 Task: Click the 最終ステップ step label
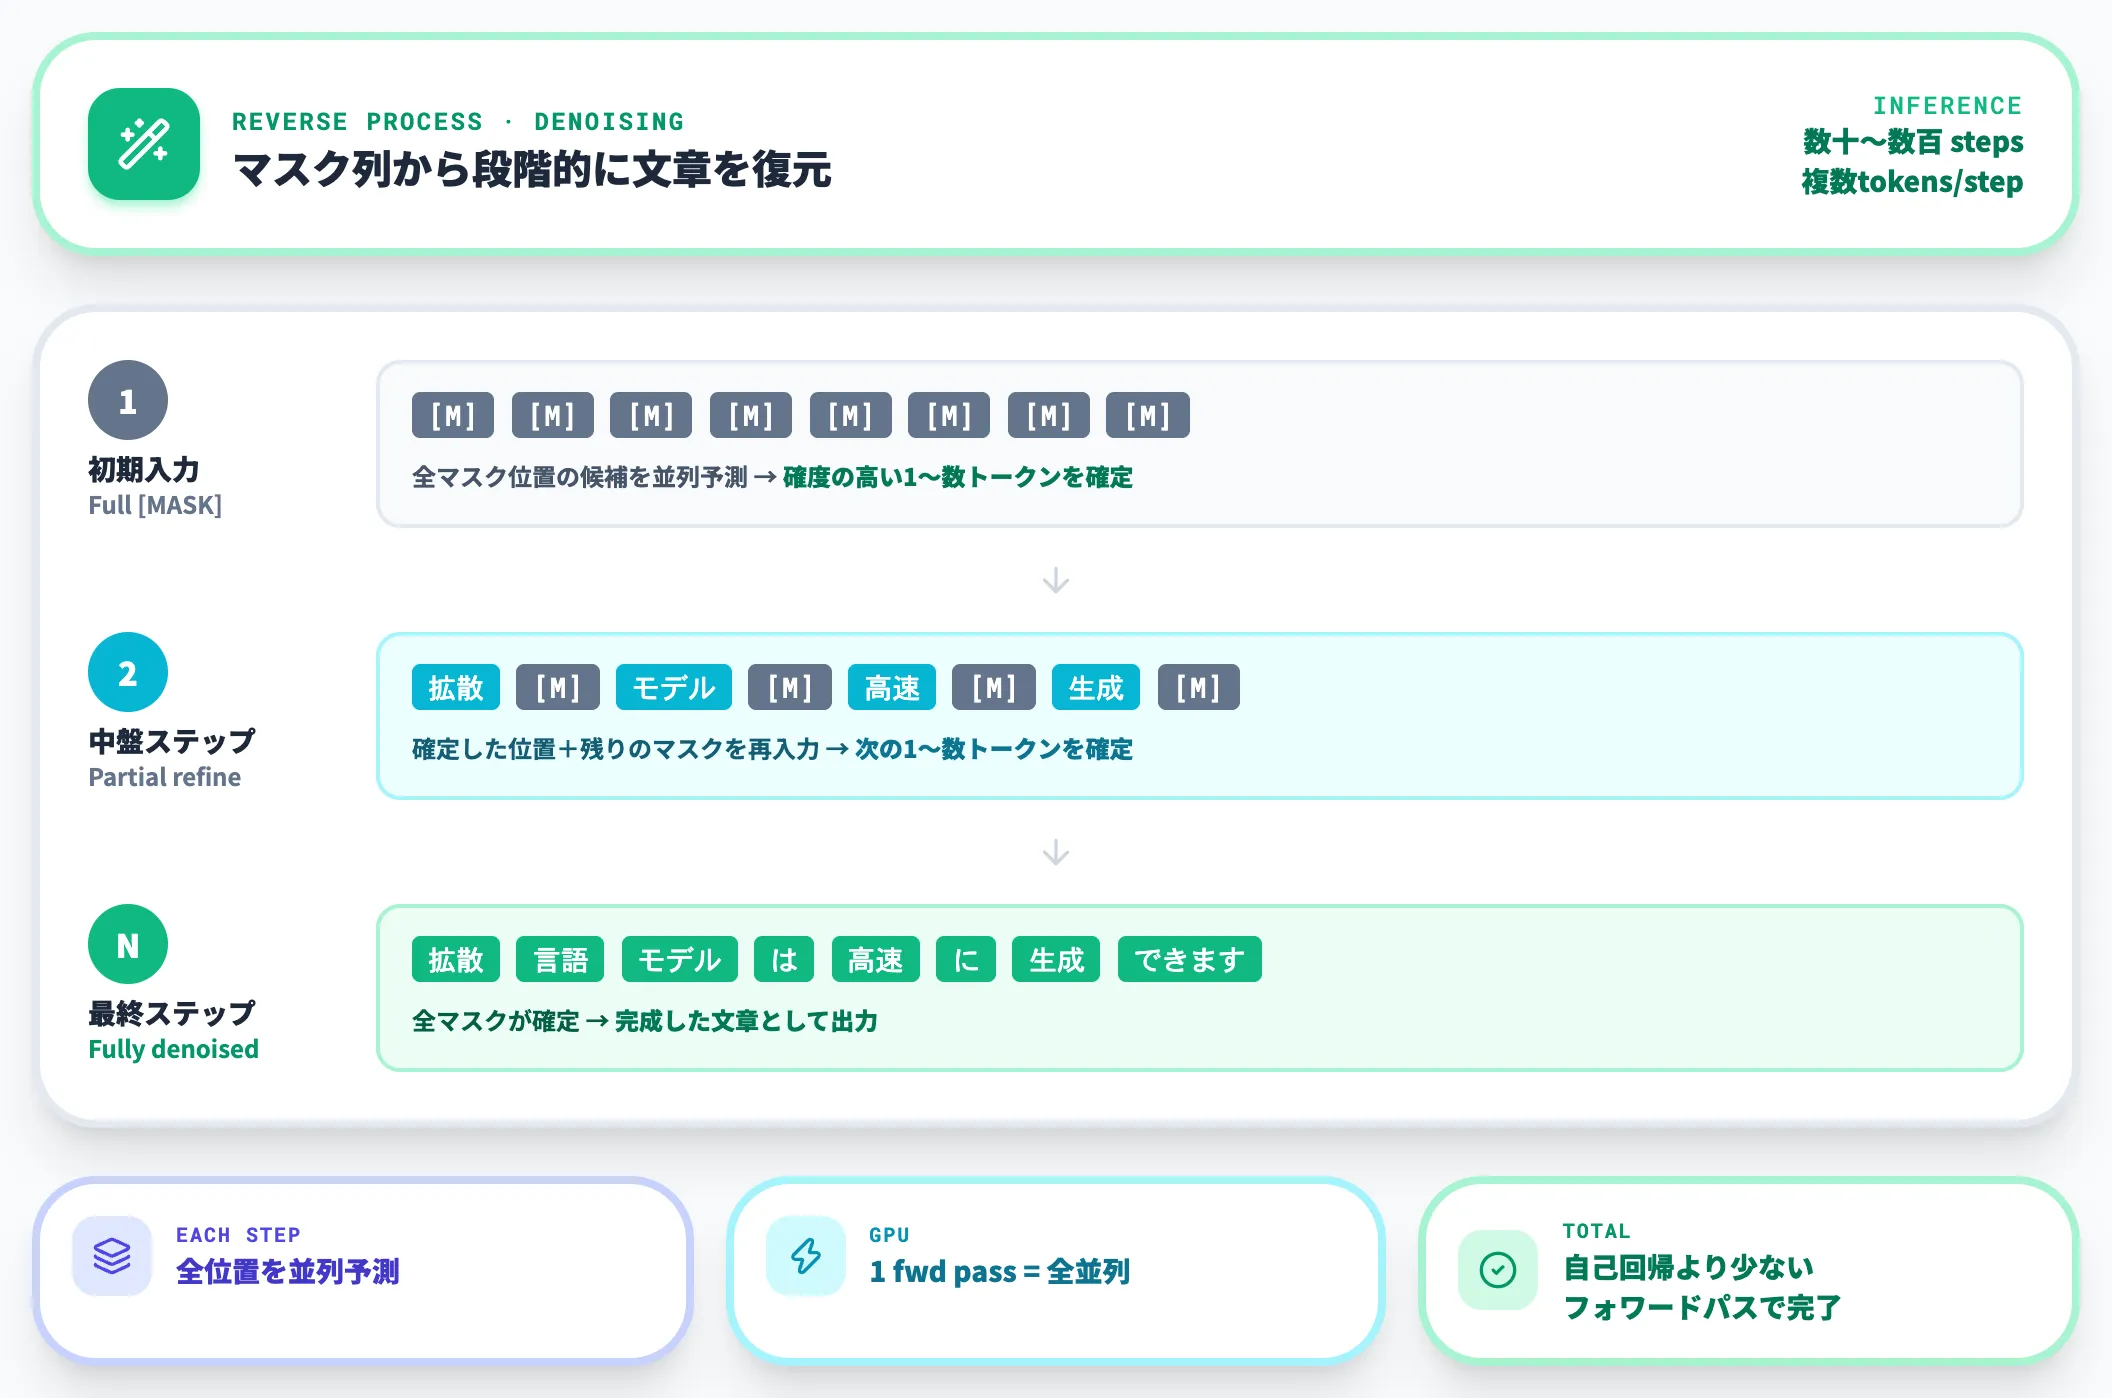[172, 1013]
